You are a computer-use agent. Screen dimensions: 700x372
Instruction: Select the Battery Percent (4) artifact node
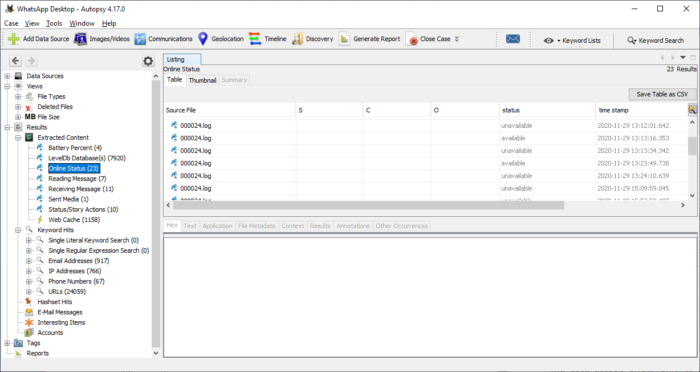[x=75, y=148]
